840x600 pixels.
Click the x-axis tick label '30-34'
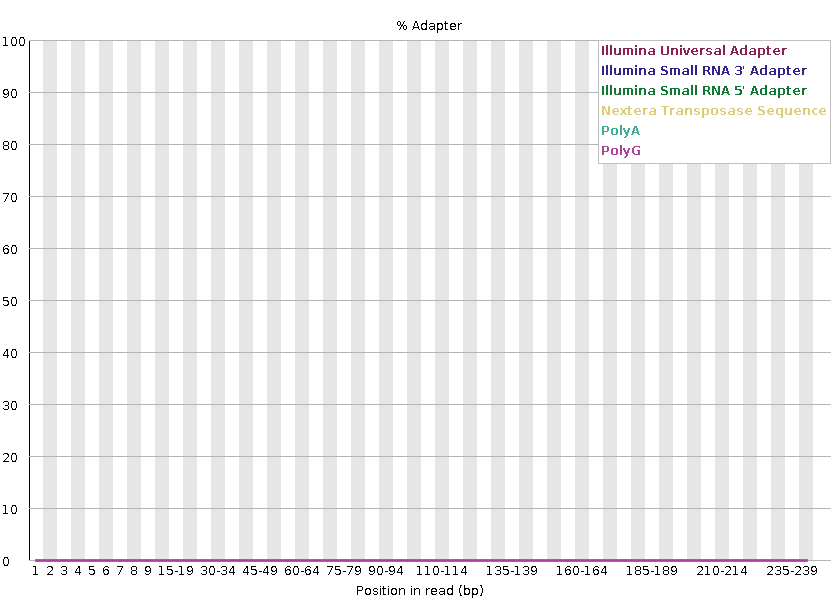218,571
